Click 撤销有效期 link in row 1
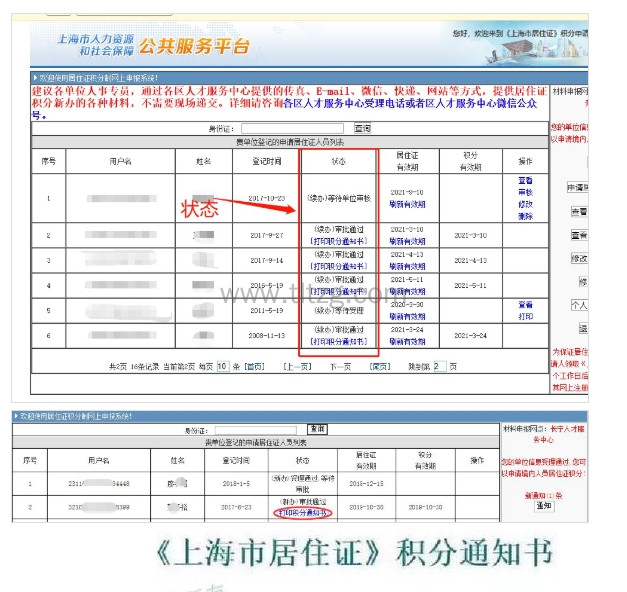 [x=407, y=203]
